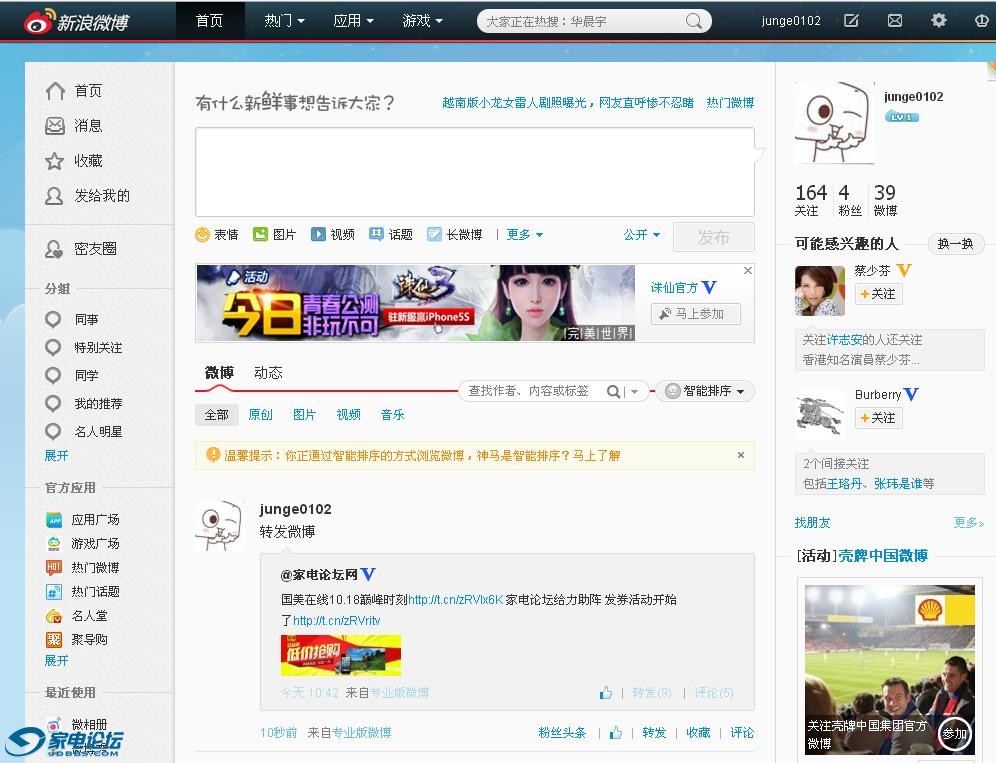Follow Burberry with 关注 button
The image size is (996, 763).
tap(878, 418)
